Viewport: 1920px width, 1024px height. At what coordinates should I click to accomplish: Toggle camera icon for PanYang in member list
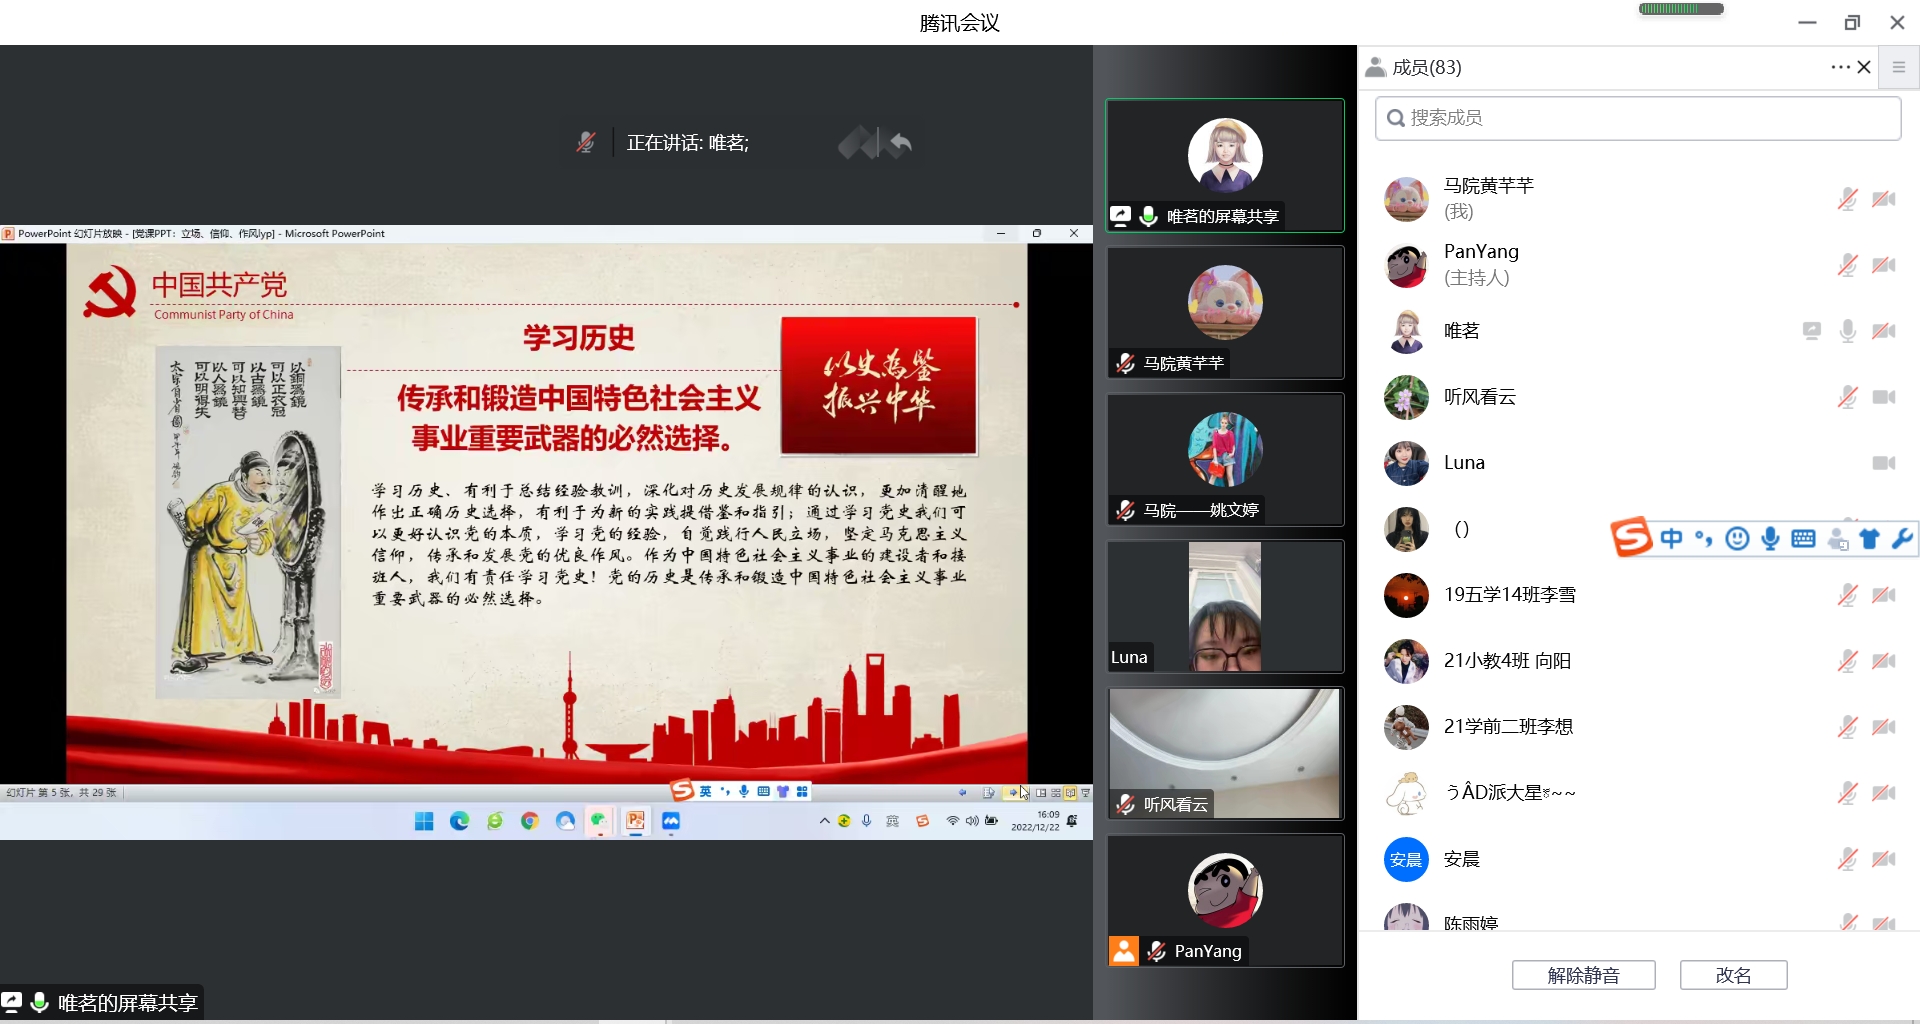pos(1884,265)
